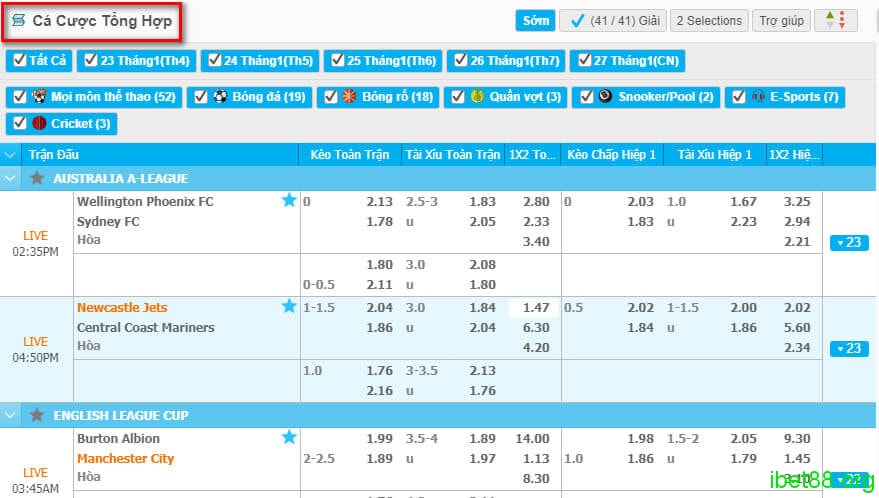This screenshot has height=498, width=879.
Task: Click the all sports icon in Mọi môn thể thao
Action: click(39, 96)
